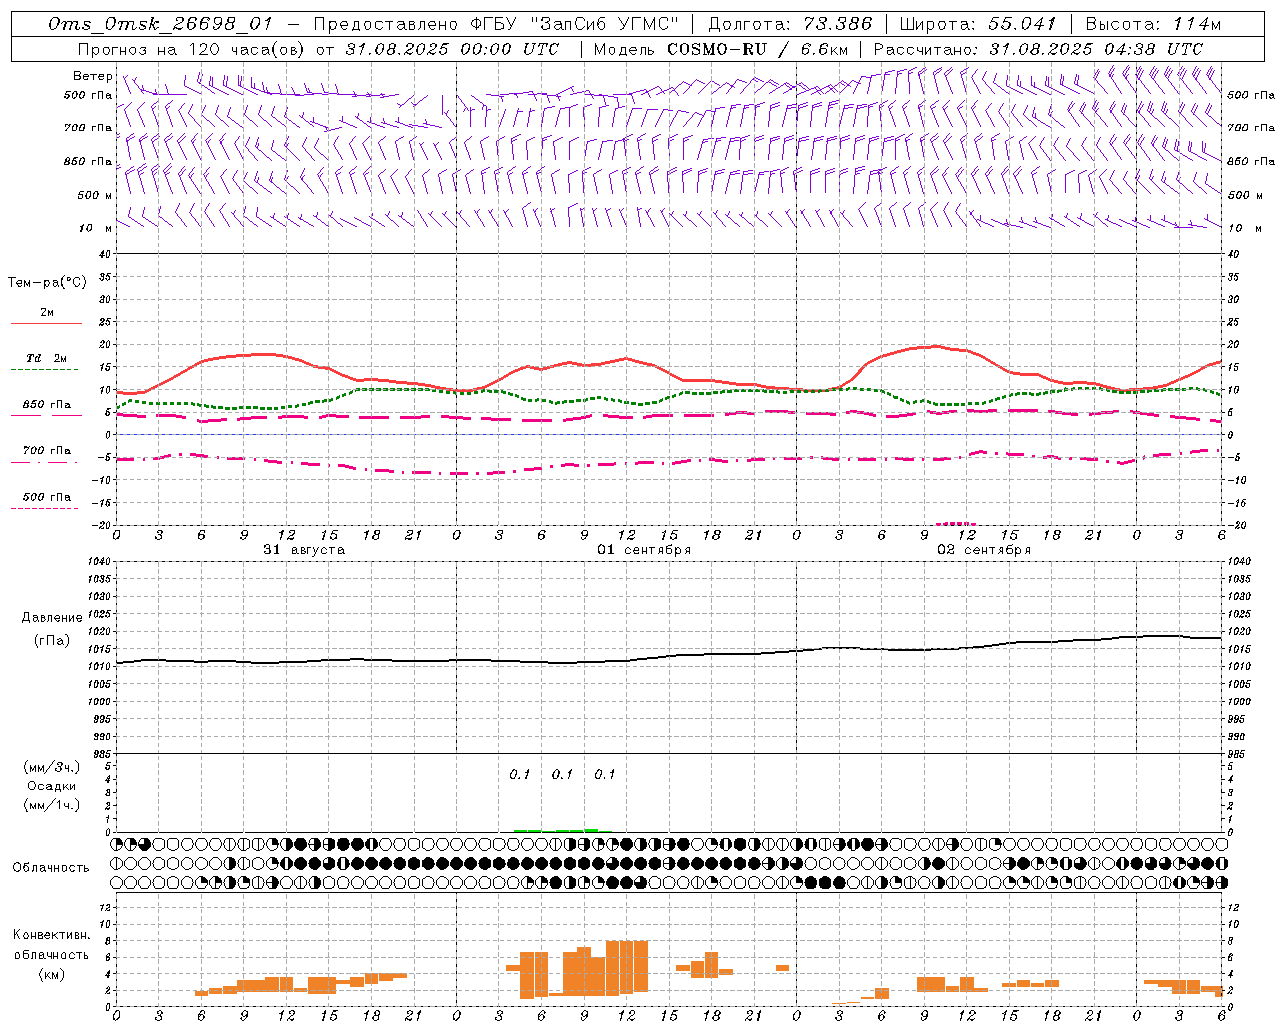Click the Td 2м legend entry
1280x1024 pixels.
[x=46, y=358]
